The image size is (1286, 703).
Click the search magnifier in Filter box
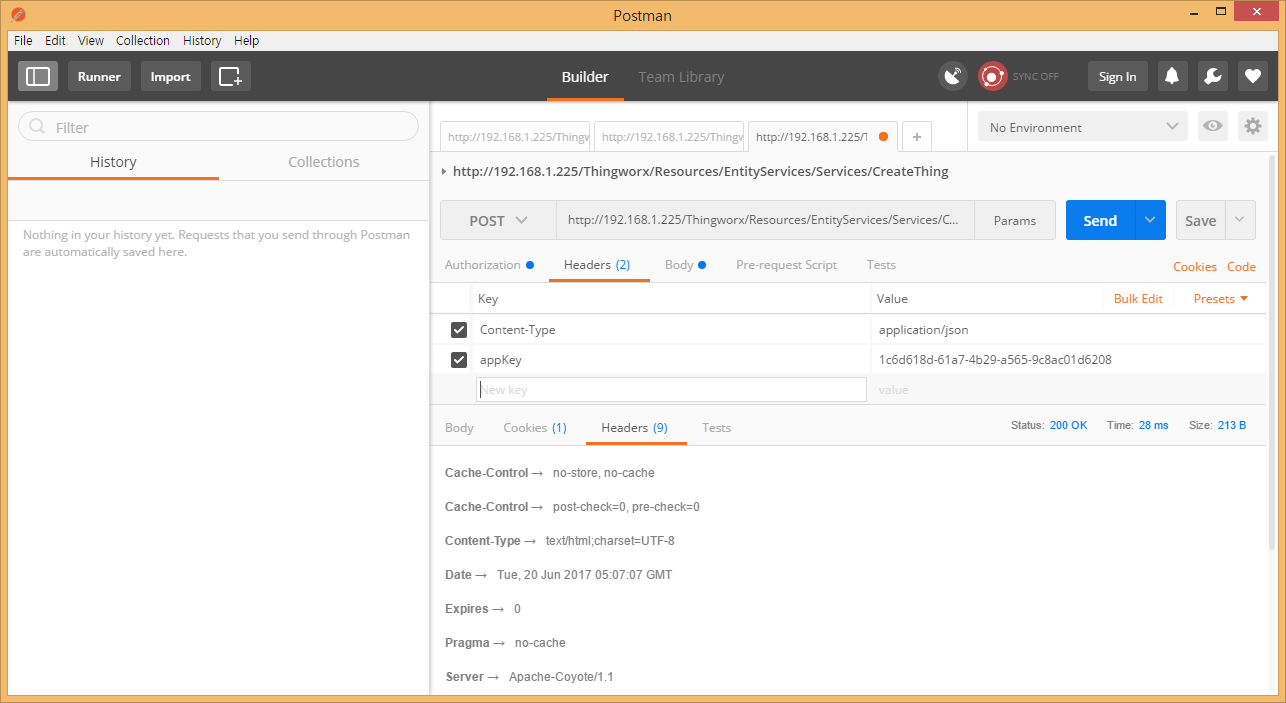point(38,127)
